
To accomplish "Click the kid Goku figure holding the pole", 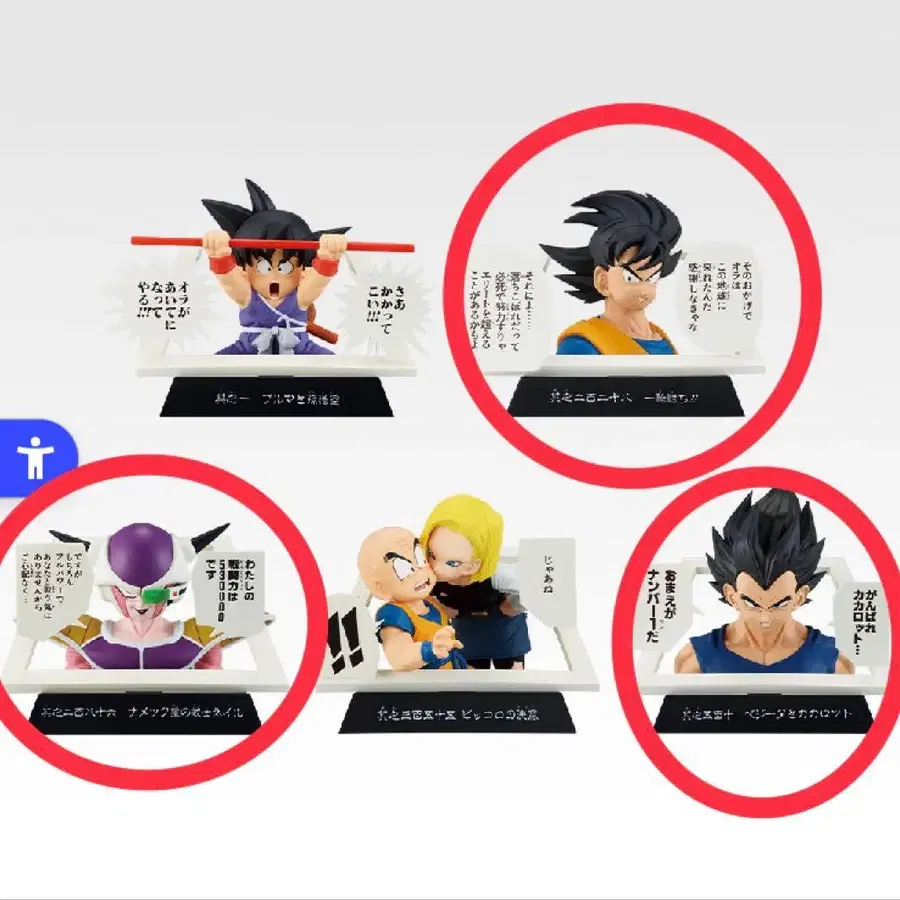I will [278, 270].
